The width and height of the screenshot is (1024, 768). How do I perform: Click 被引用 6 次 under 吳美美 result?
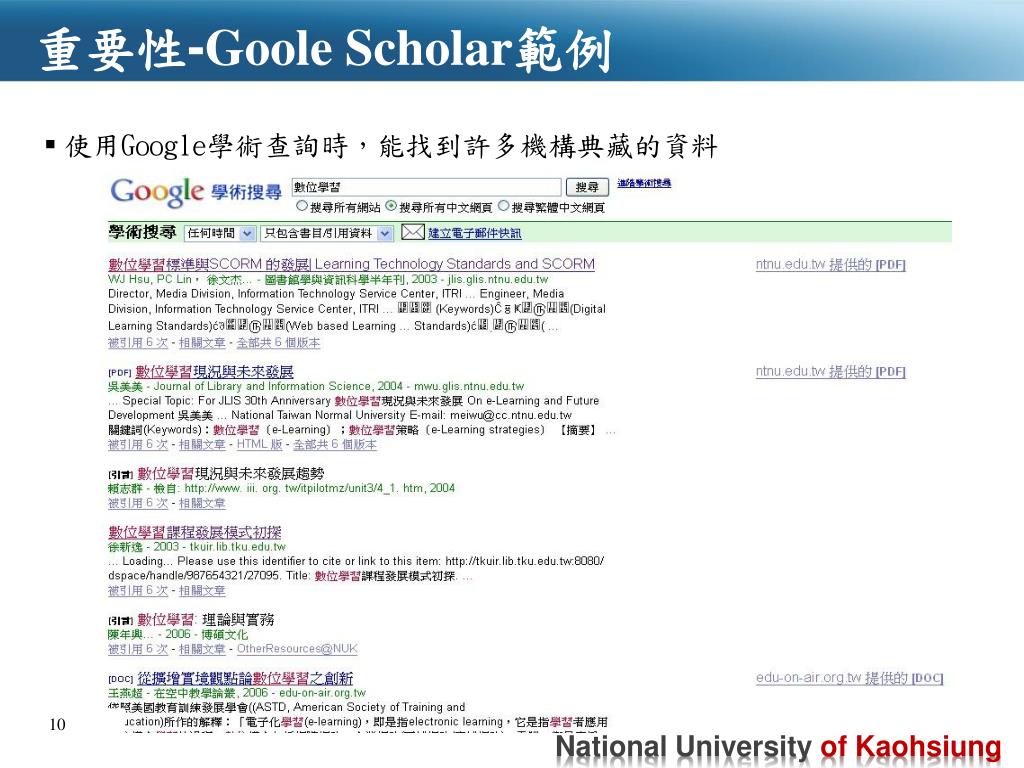point(138,445)
